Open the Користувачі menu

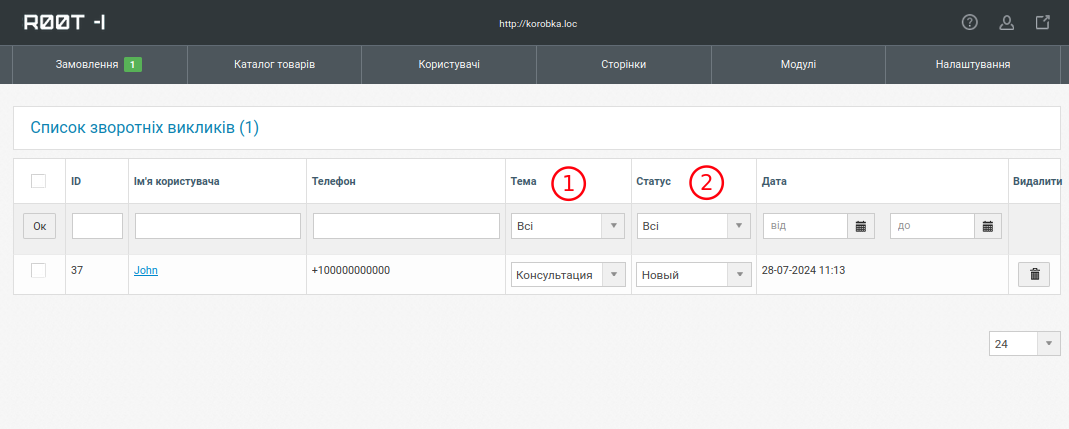tap(449, 65)
